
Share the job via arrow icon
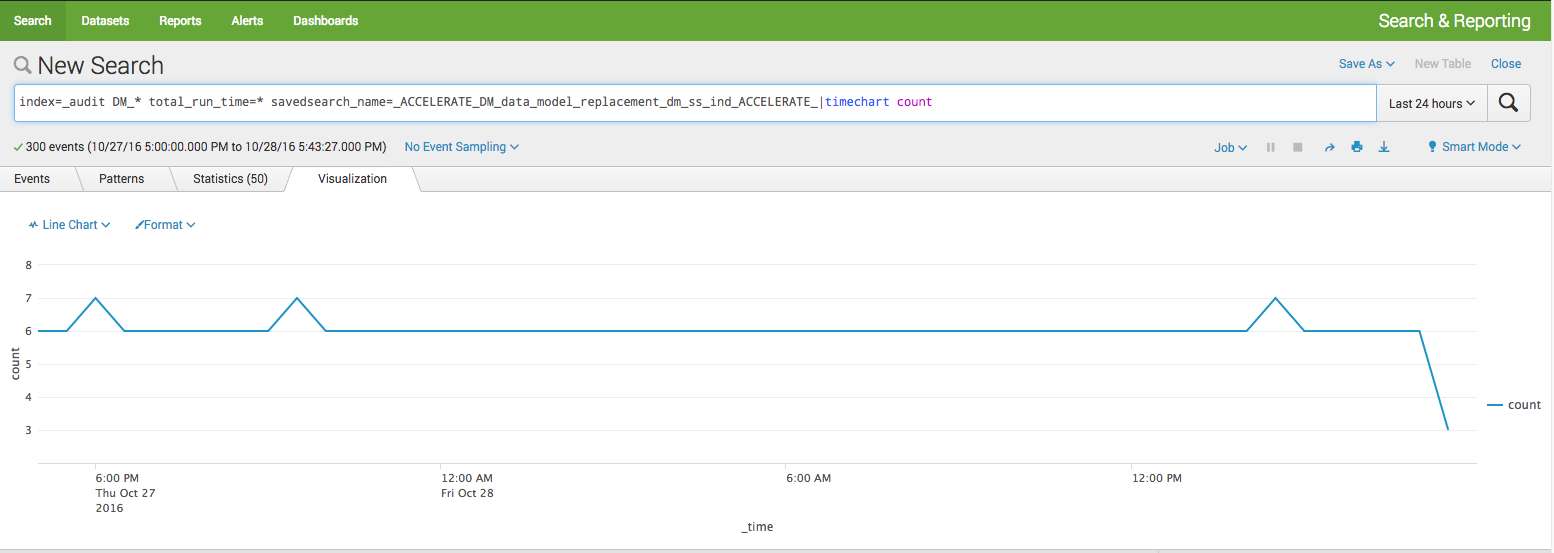click(x=1329, y=147)
